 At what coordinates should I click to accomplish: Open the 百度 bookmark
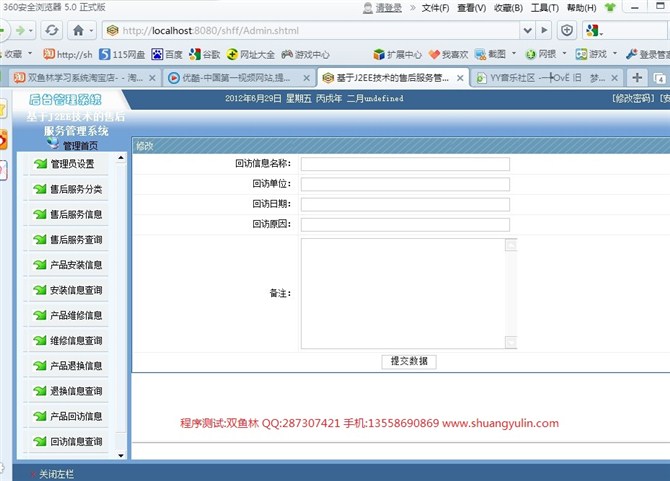(x=167, y=54)
